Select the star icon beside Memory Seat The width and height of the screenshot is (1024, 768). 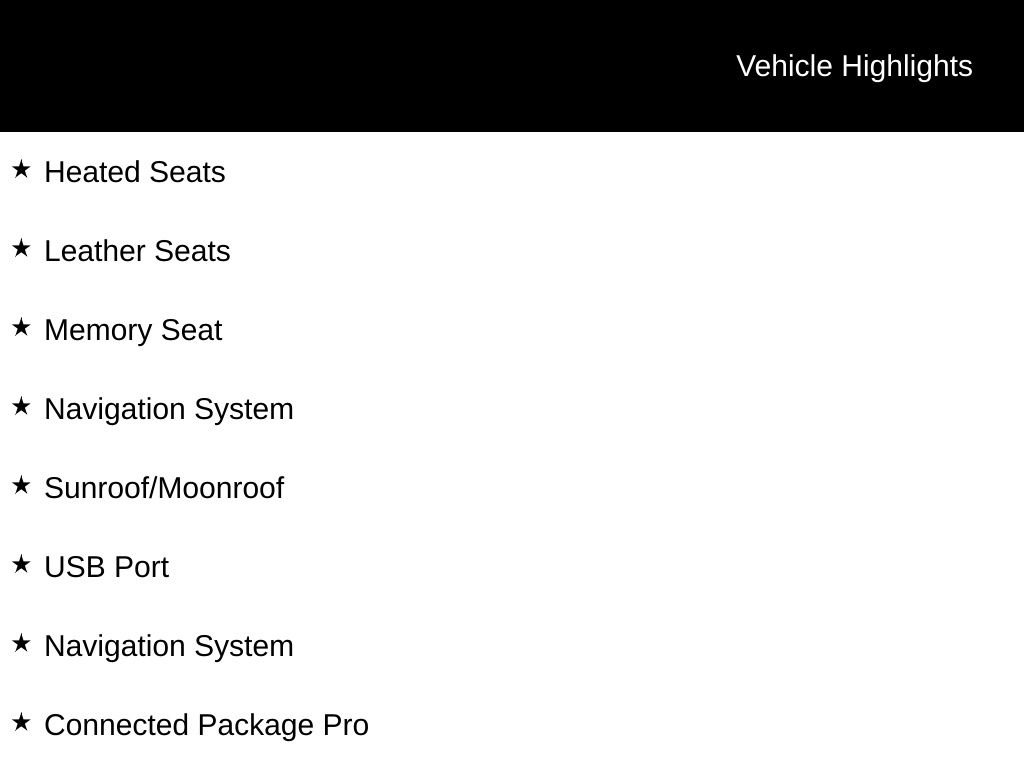[x=21, y=328]
